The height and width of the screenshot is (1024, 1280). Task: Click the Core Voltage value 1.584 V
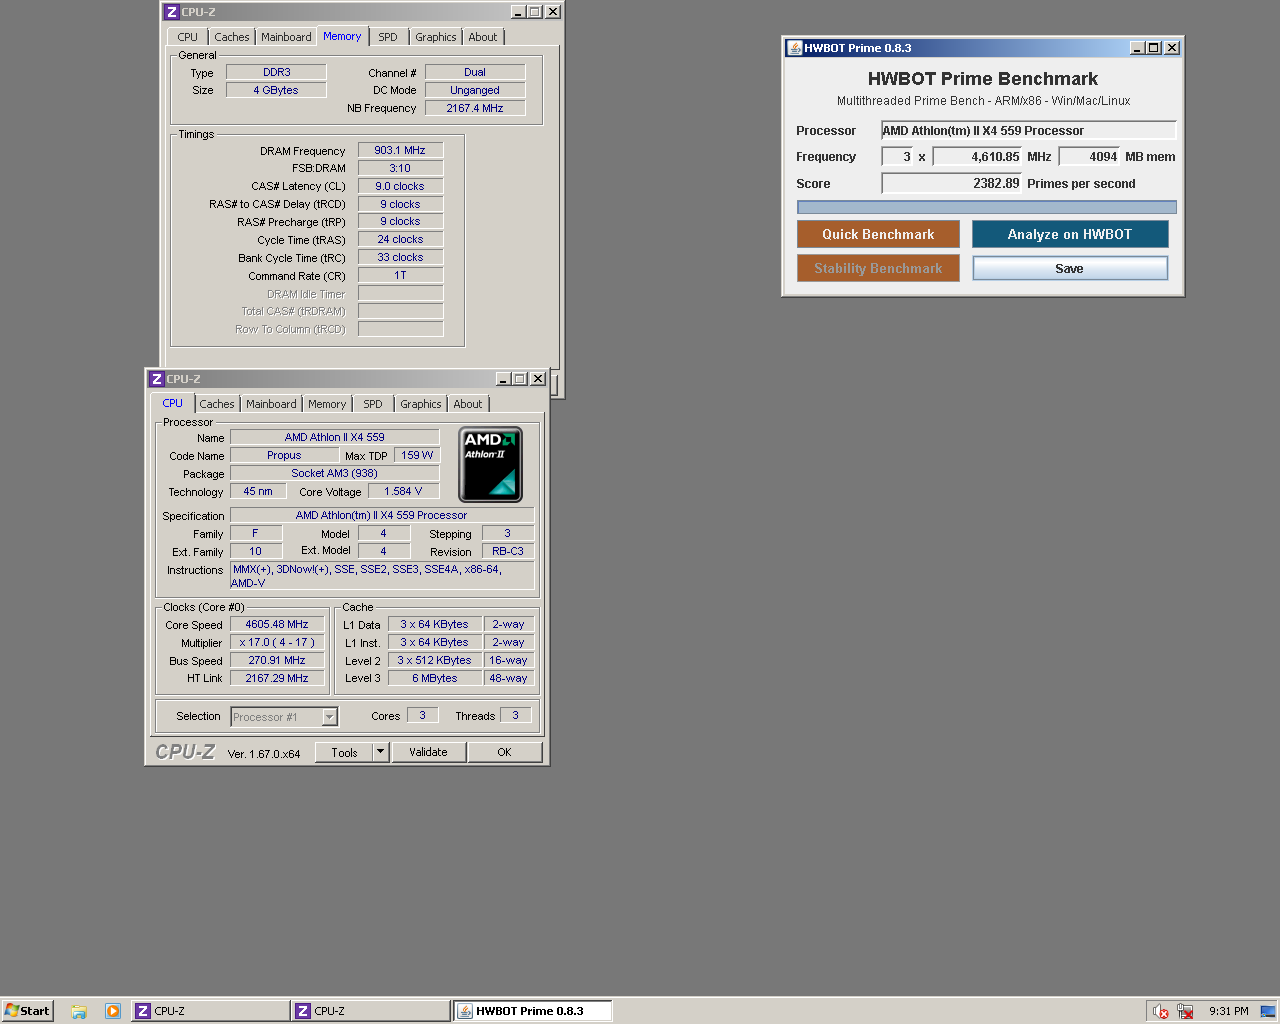pos(403,491)
